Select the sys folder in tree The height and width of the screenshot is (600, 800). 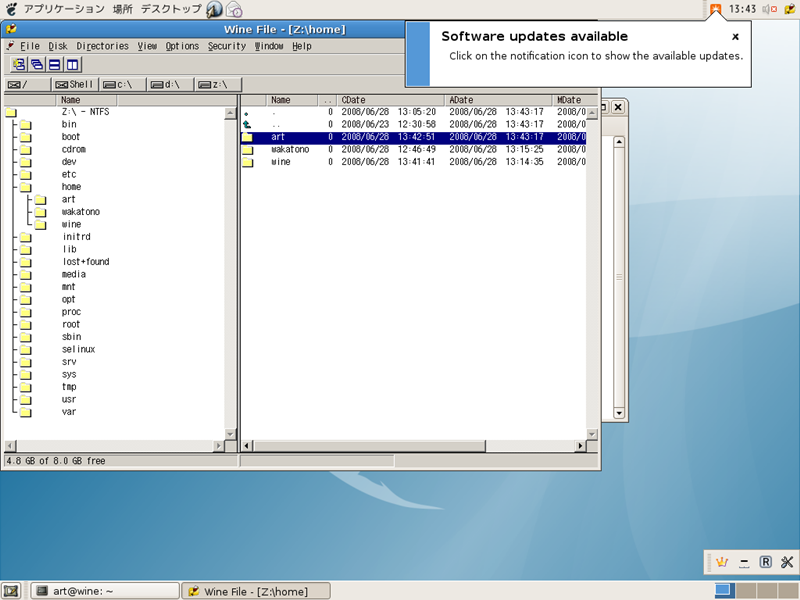point(69,374)
